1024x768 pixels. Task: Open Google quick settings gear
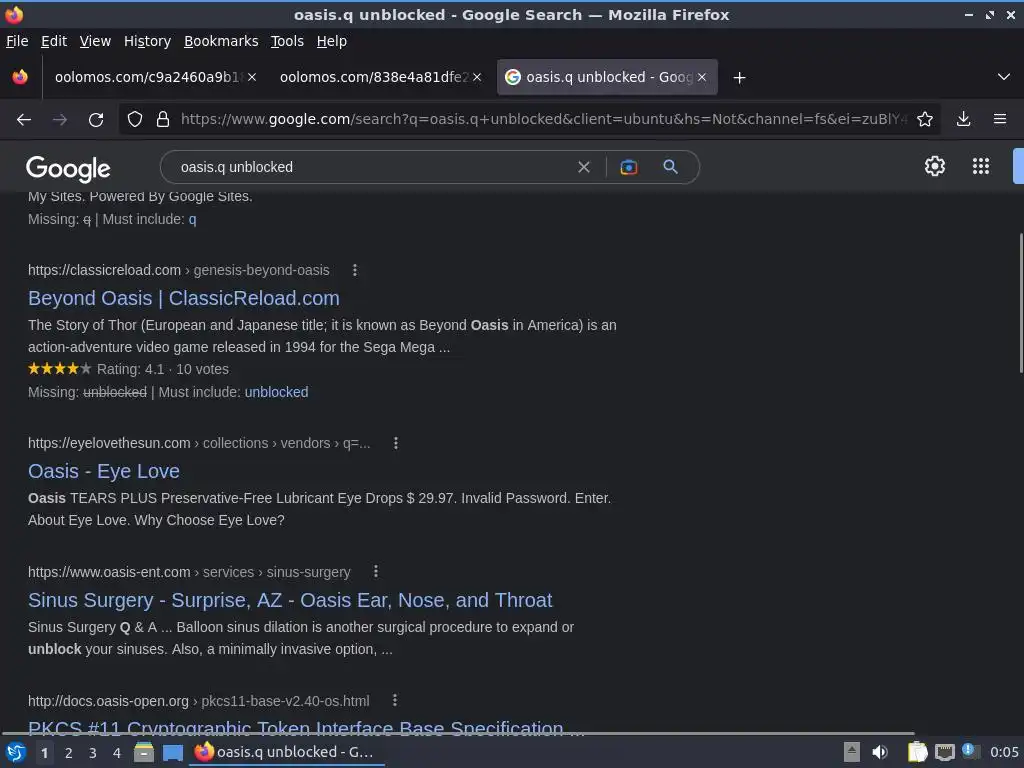coord(935,166)
